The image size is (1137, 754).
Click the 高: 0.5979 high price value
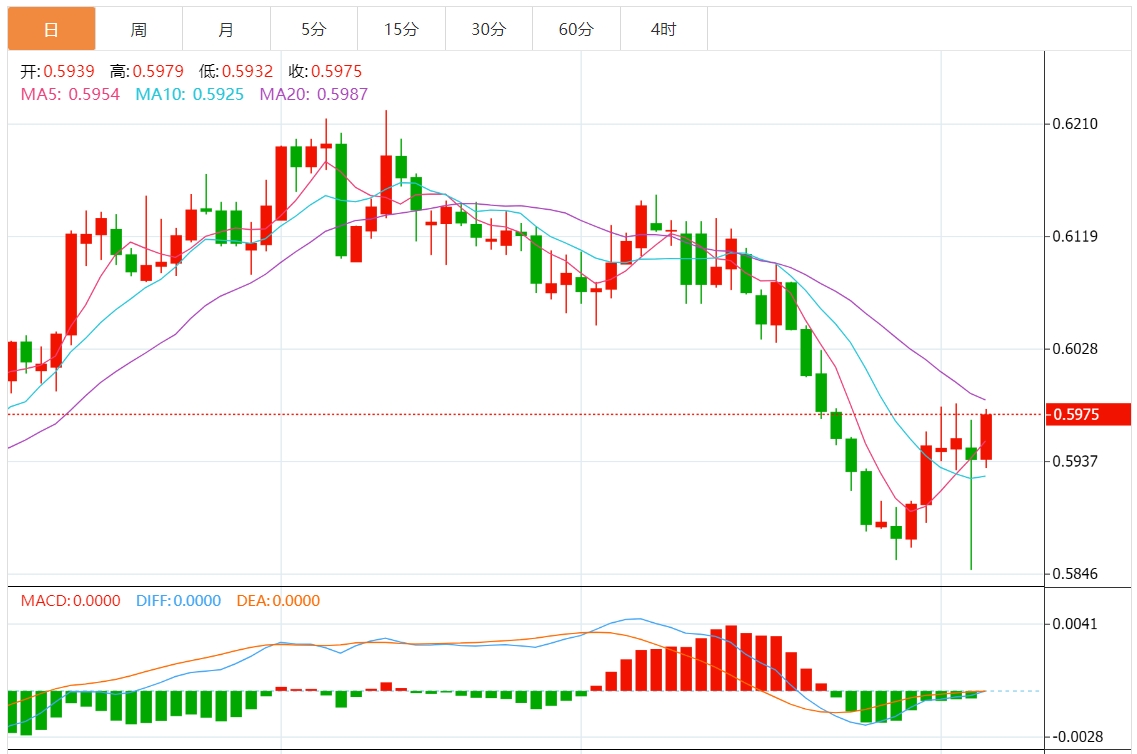click(x=146, y=71)
